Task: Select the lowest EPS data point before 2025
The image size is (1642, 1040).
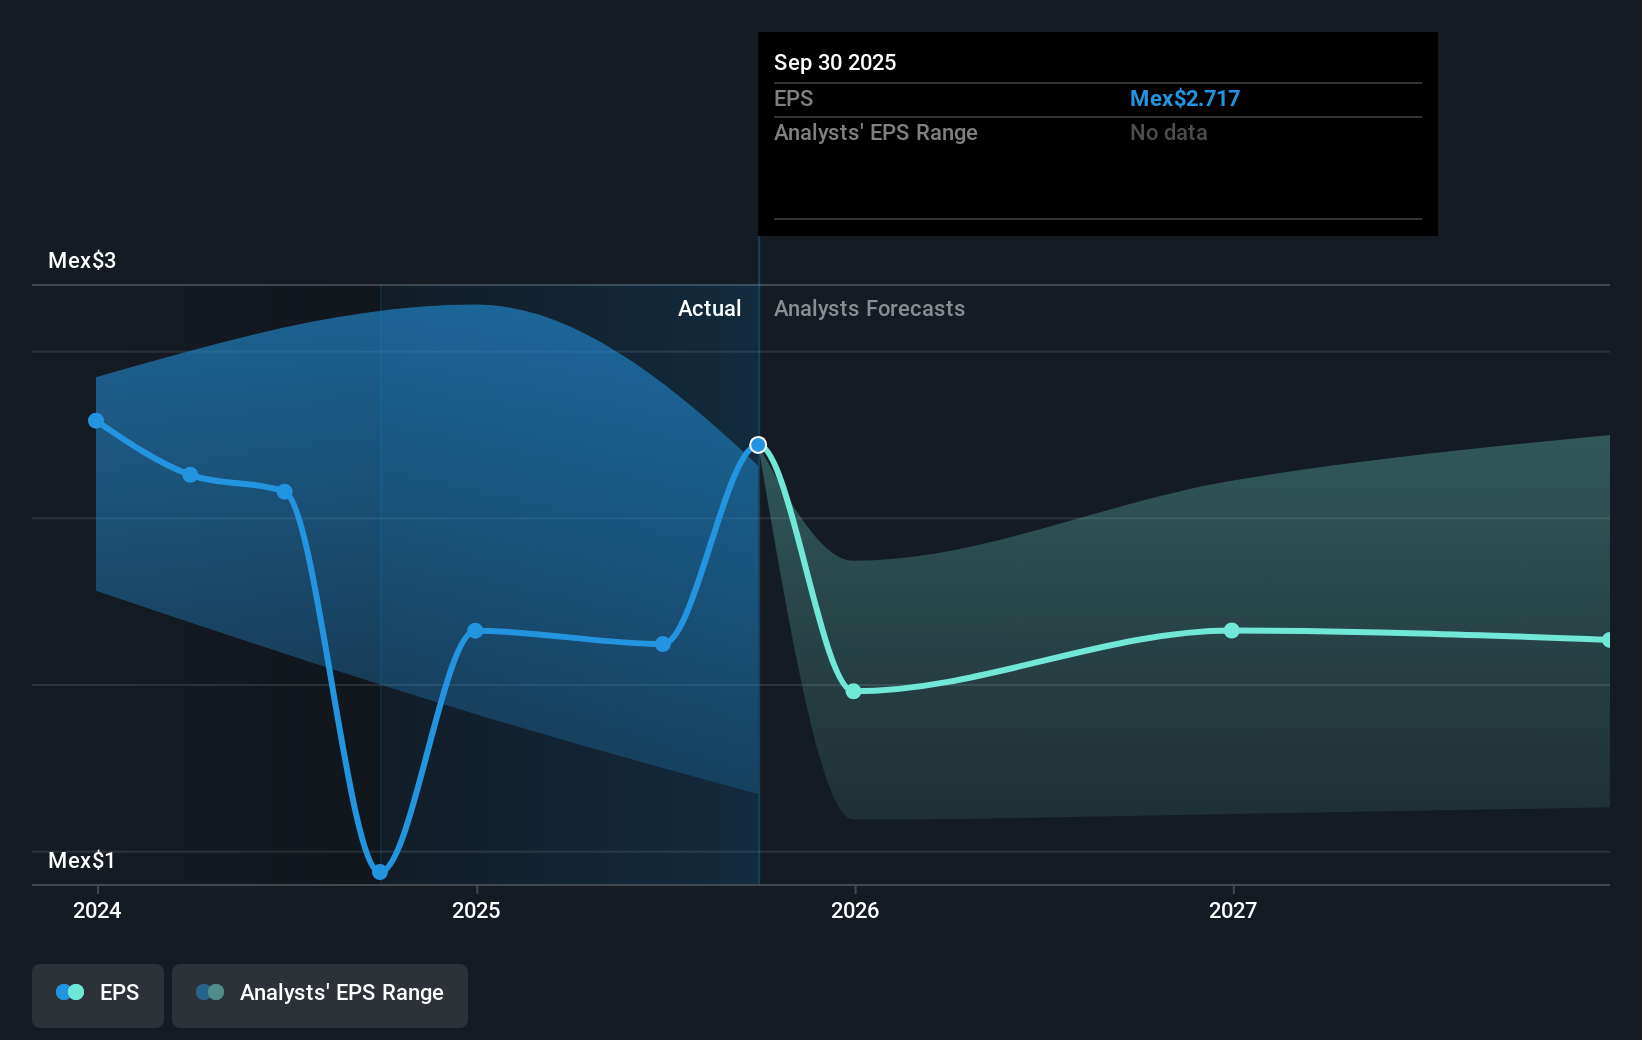Action: click(380, 872)
